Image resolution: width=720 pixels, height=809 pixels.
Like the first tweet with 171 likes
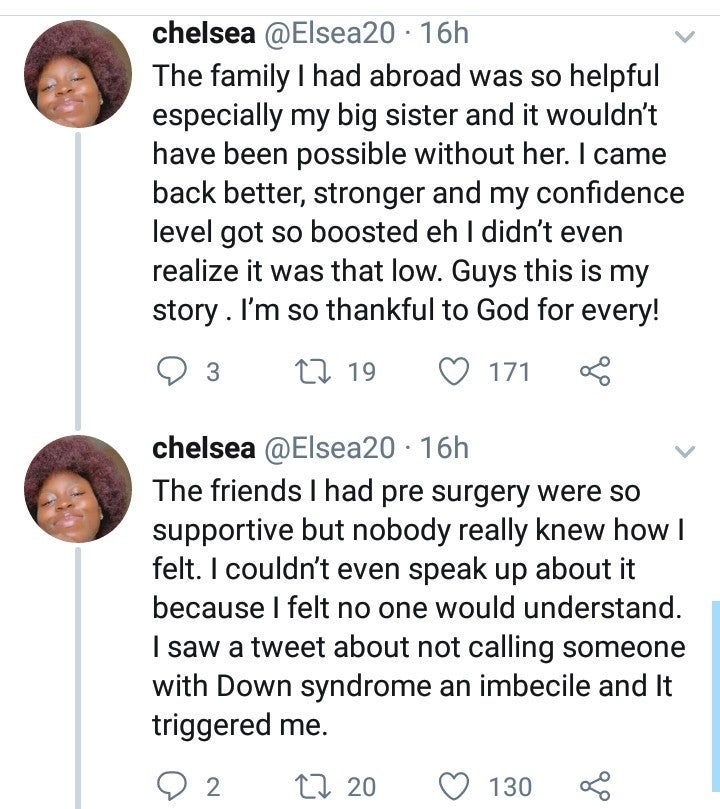(x=456, y=373)
